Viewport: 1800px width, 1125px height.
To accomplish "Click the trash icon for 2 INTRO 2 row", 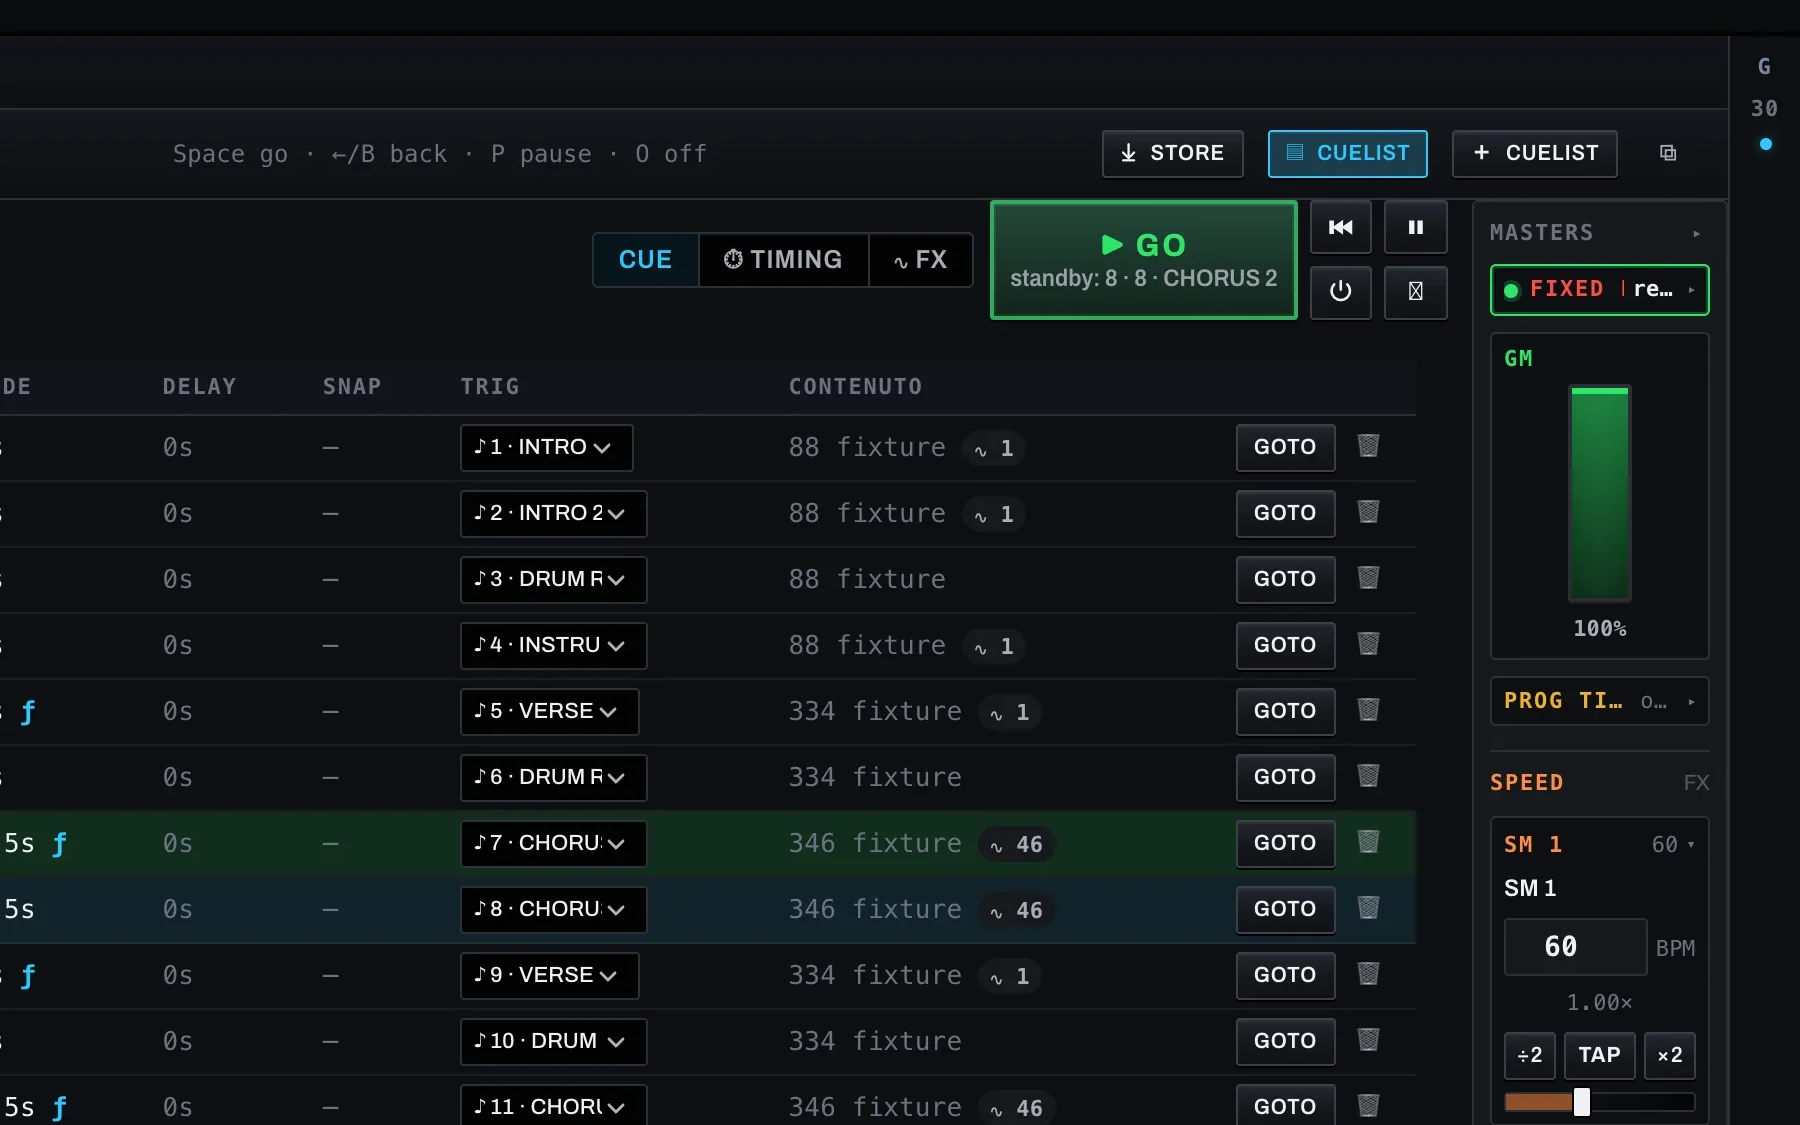I will pyautogui.click(x=1368, y=512).
